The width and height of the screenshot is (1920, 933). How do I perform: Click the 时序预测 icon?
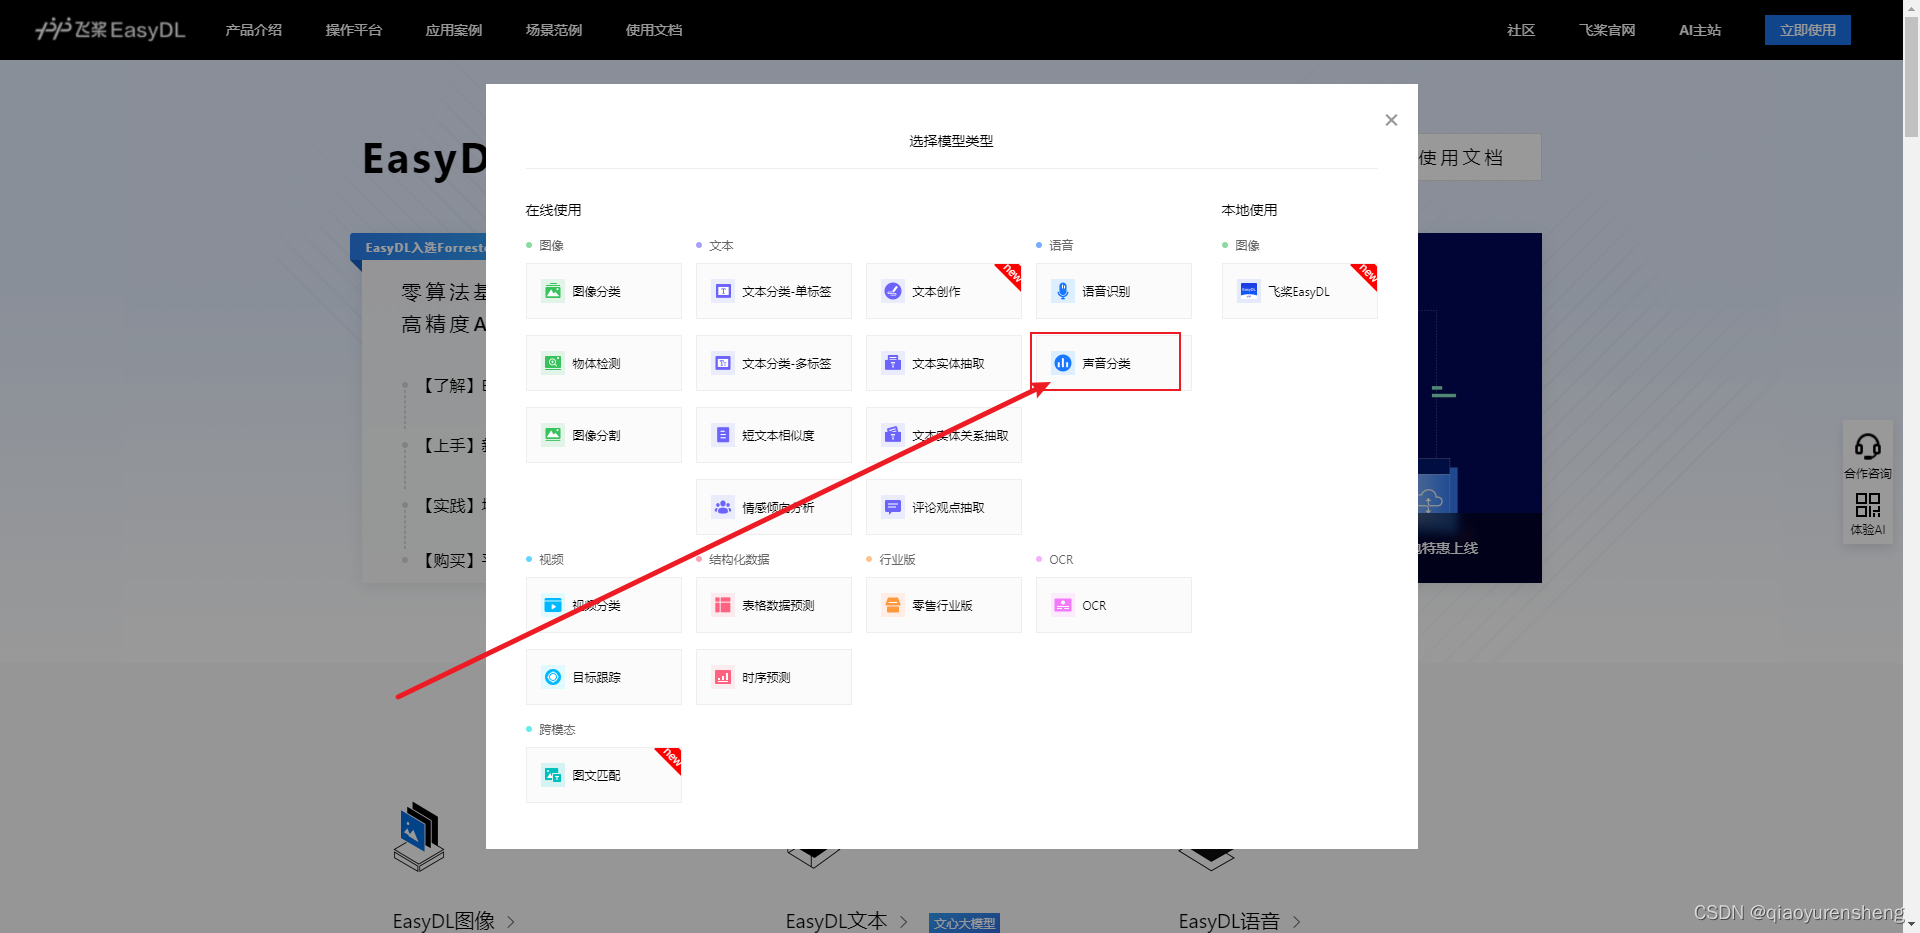pyautogui.click(x=723, y=677)
